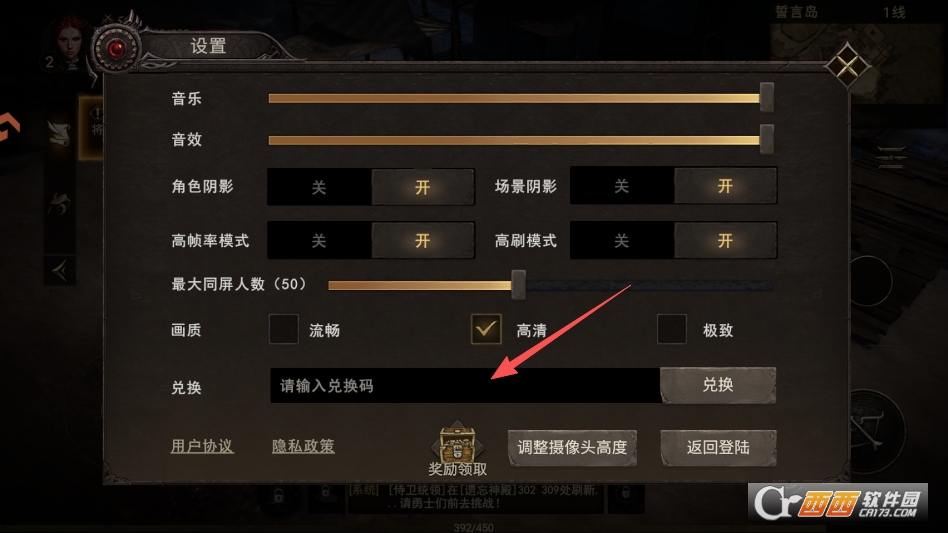Tap the red-haired character portrait
Screen dimensions: 948x533
click(70, 42)
